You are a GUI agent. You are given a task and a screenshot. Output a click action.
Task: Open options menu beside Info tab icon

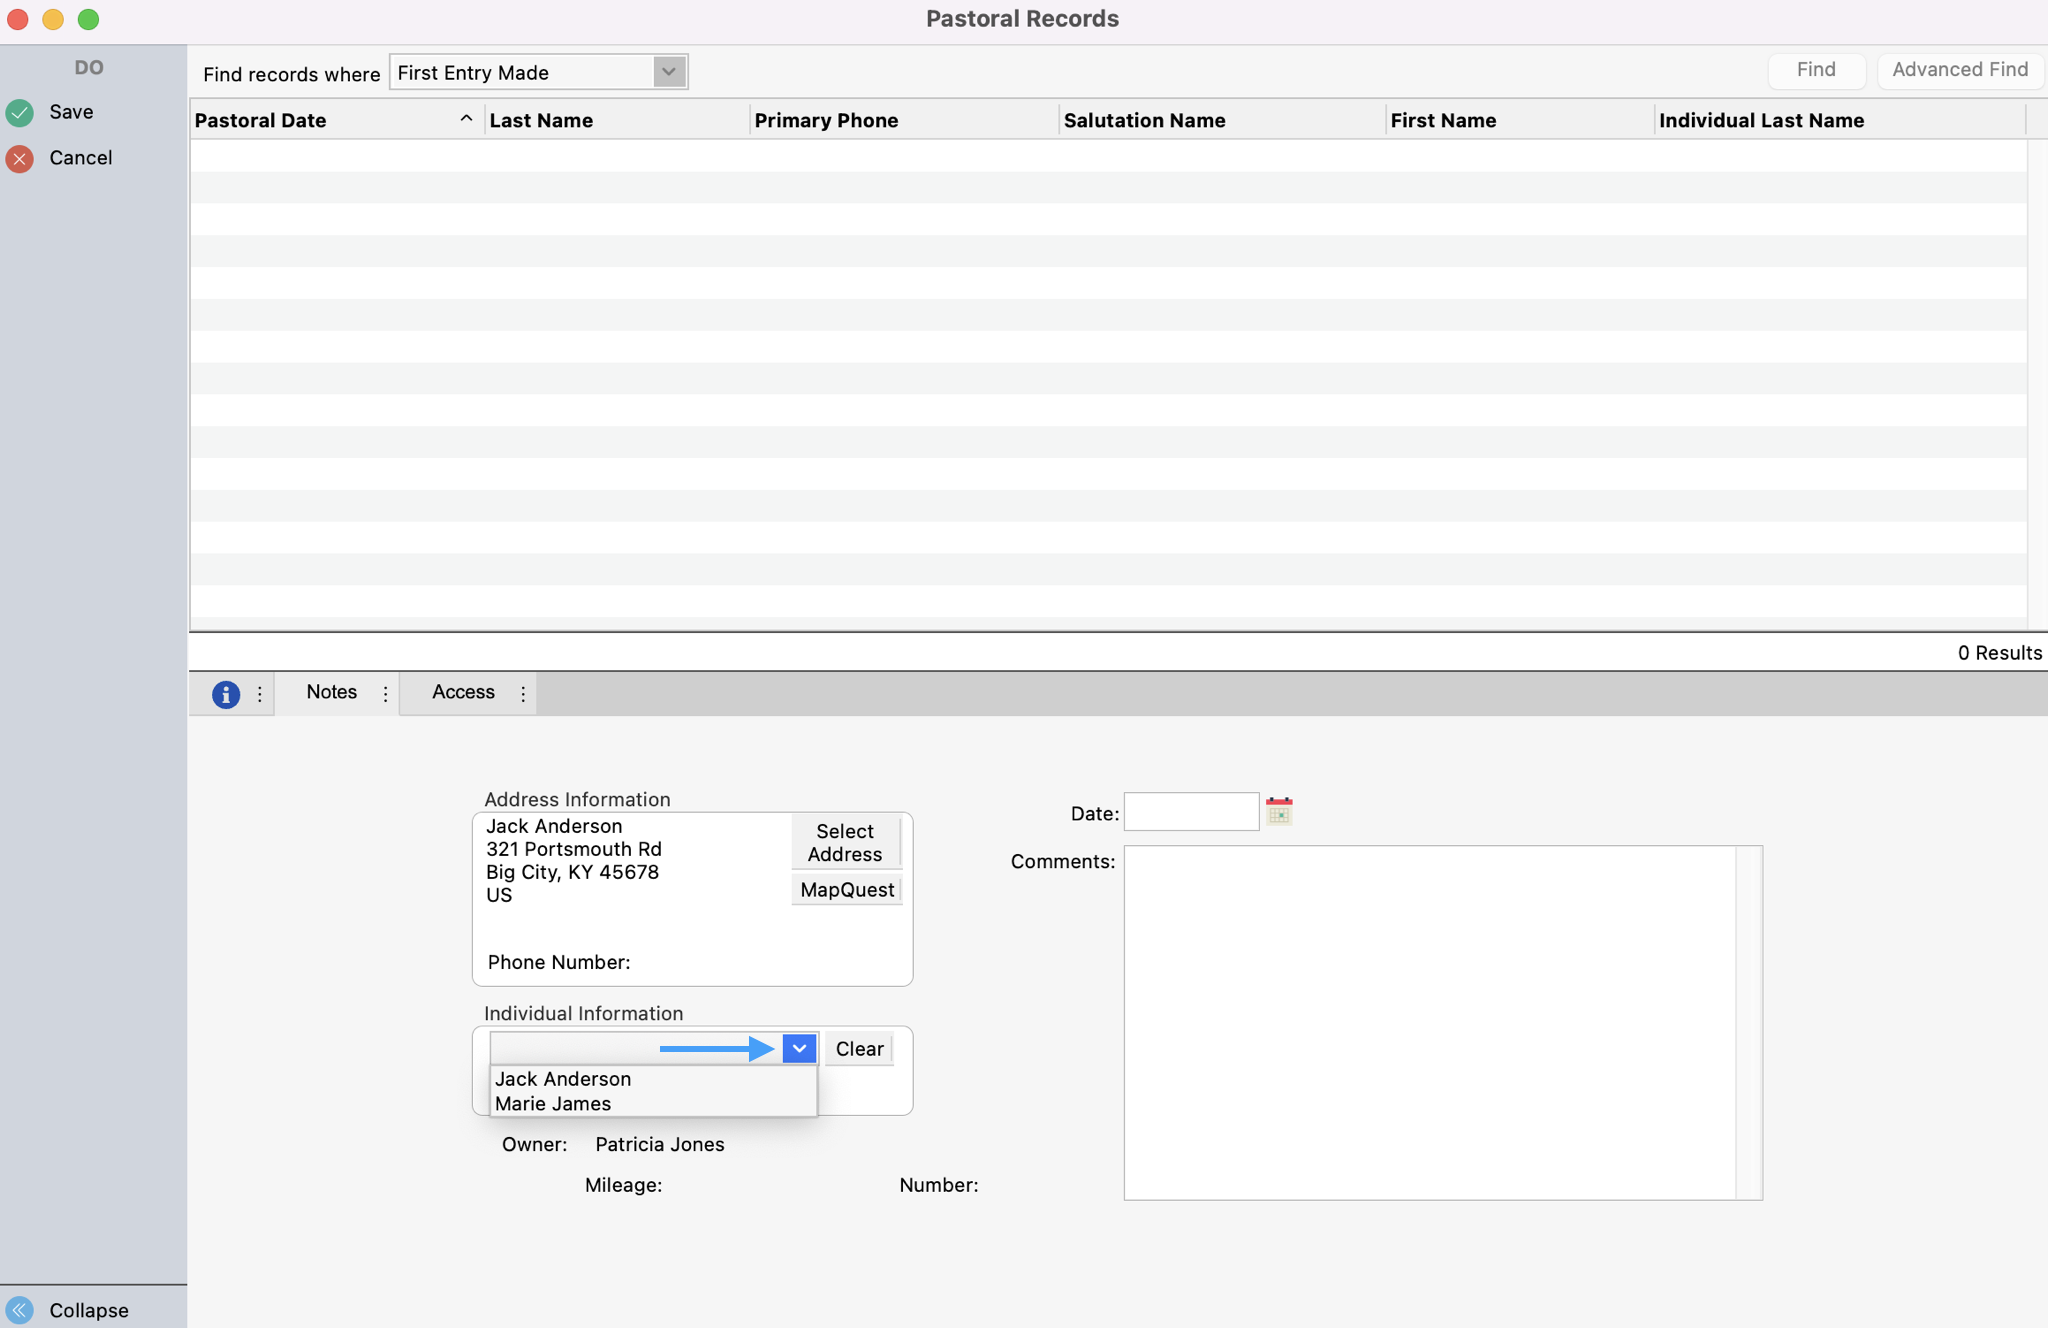pyautogui.click(x=259, y=694)
